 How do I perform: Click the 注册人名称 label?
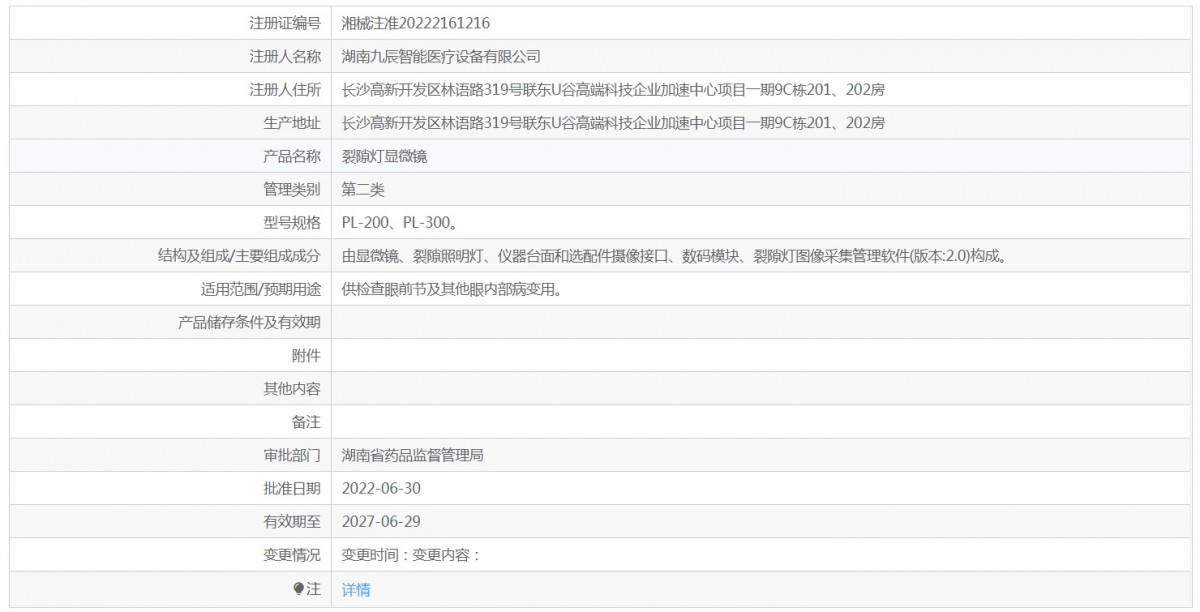tap(285, 56)
